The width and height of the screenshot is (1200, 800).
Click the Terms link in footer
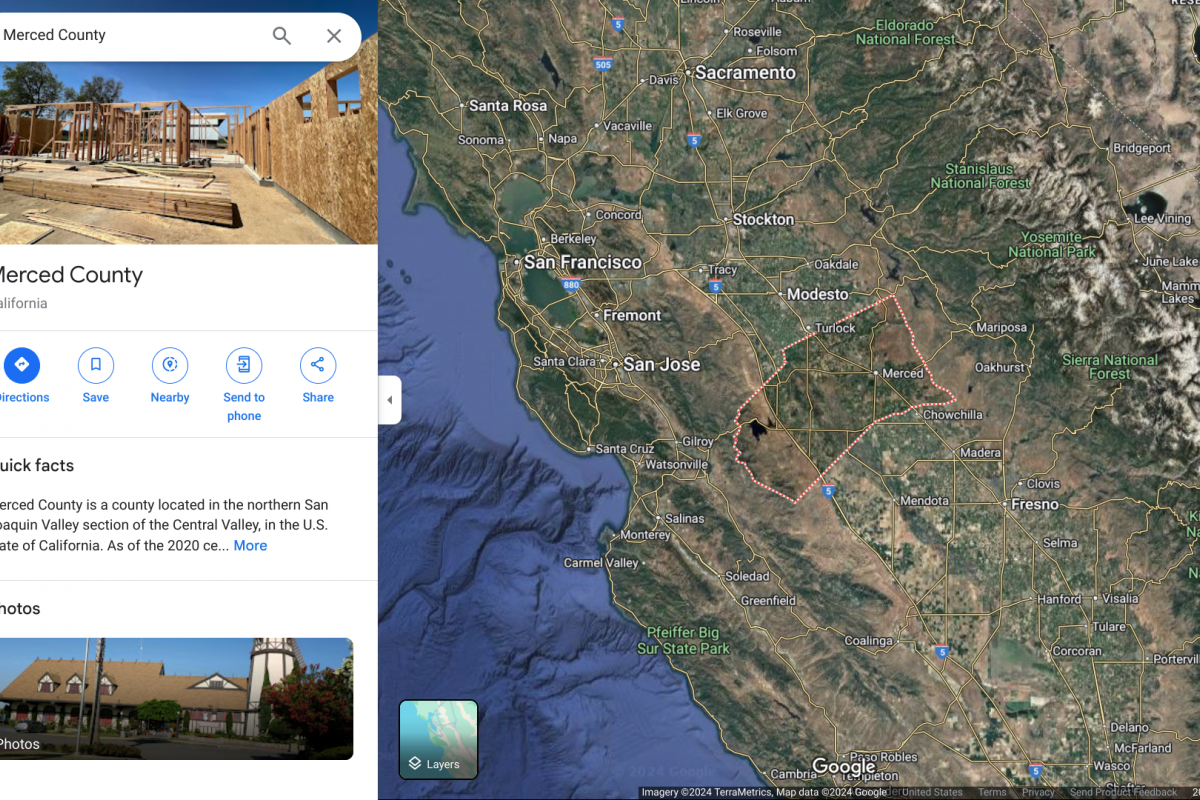992,793
